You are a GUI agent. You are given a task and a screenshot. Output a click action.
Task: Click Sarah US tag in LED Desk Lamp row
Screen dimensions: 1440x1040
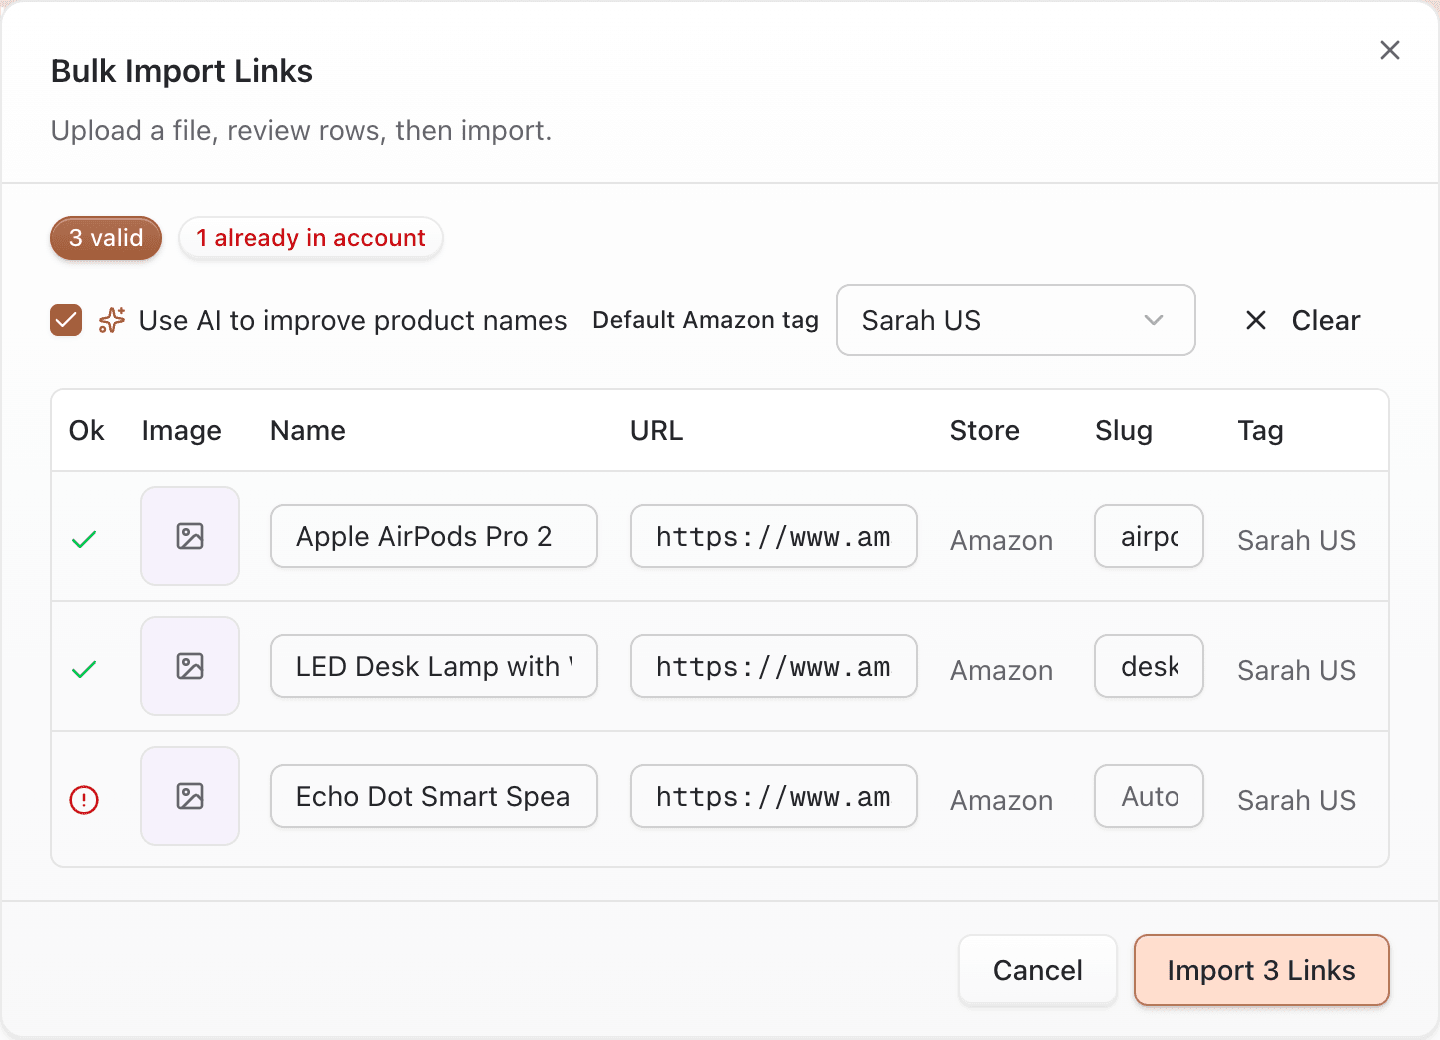(1297, 670)
